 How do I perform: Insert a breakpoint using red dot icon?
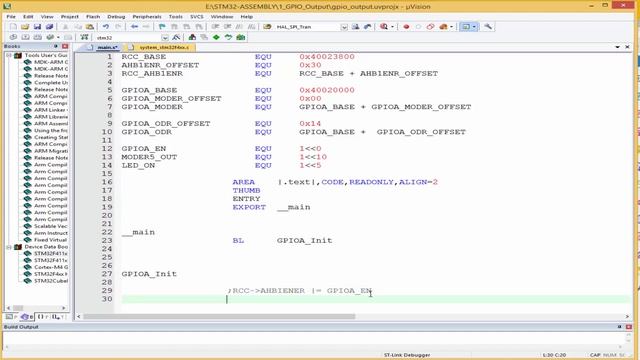point(406,27)
